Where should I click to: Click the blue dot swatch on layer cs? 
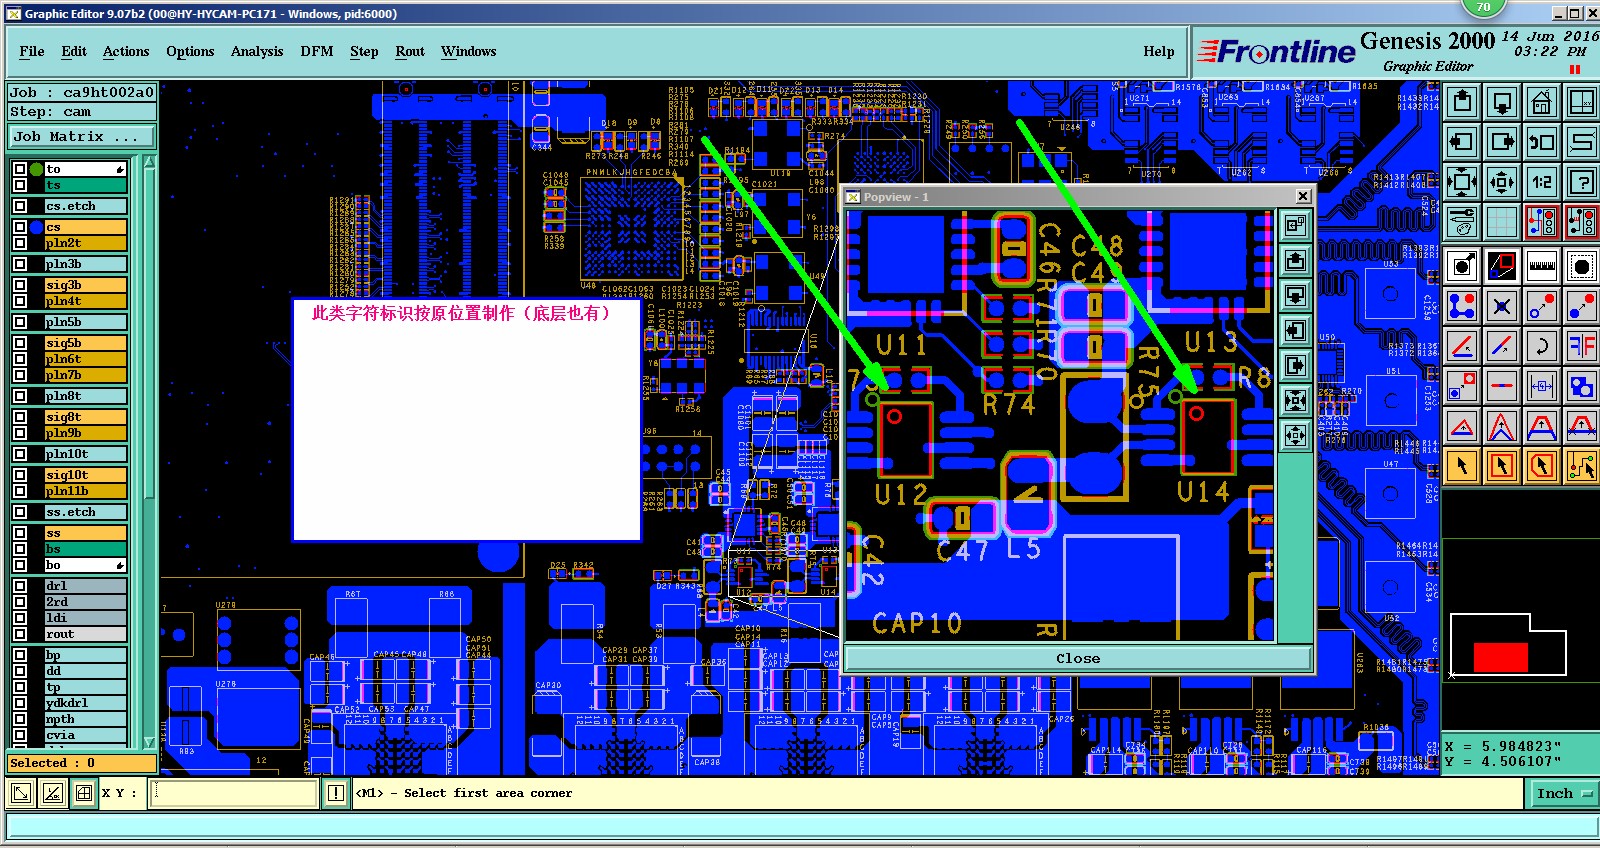click(36, 227)
